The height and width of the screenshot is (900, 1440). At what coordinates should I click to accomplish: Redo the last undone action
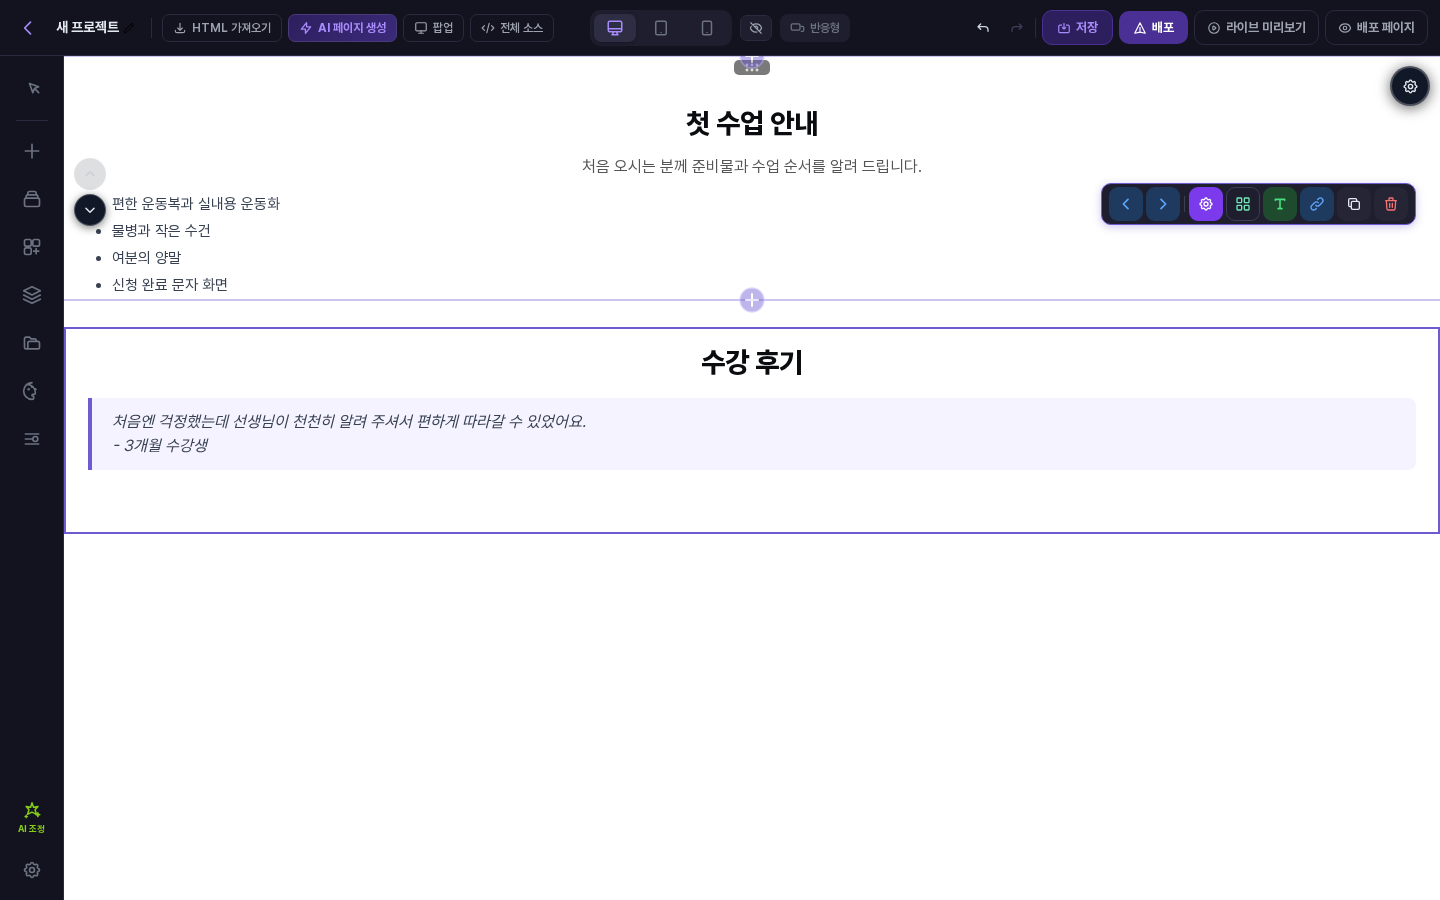1017,28
